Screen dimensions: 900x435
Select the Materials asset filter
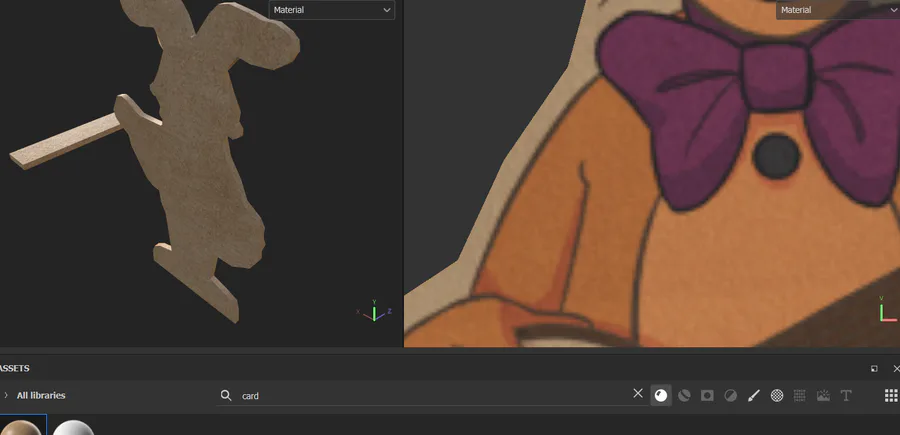[x=661, y=395]
